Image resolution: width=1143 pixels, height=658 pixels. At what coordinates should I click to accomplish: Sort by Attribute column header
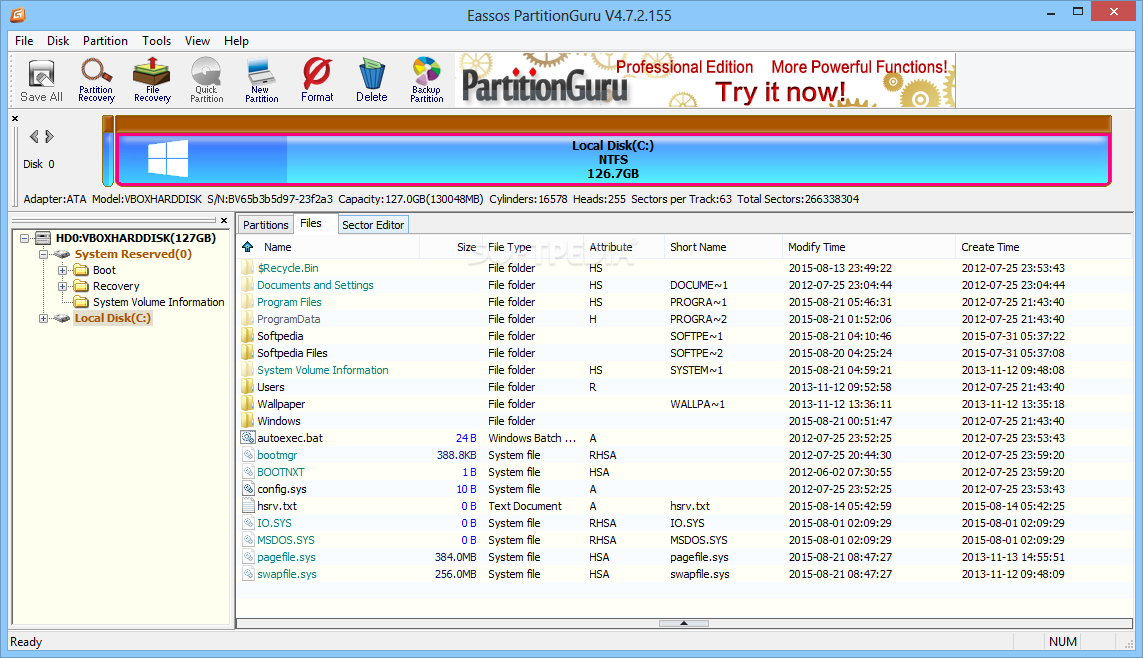click(624, 247)
